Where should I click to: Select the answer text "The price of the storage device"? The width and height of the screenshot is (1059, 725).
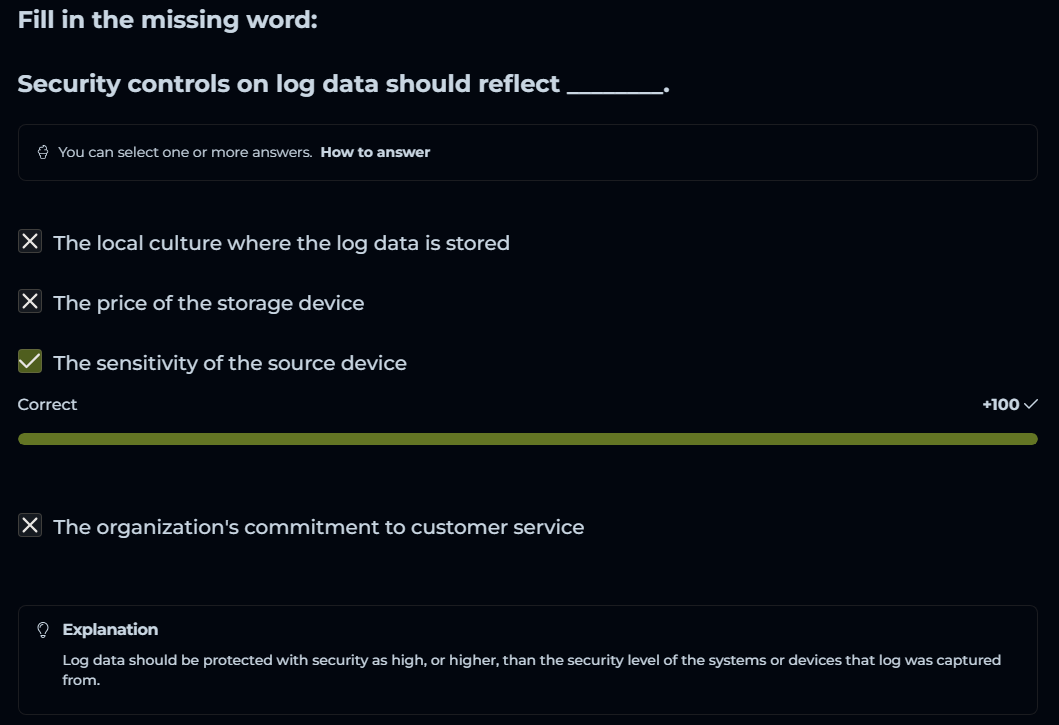coord(208,303)
